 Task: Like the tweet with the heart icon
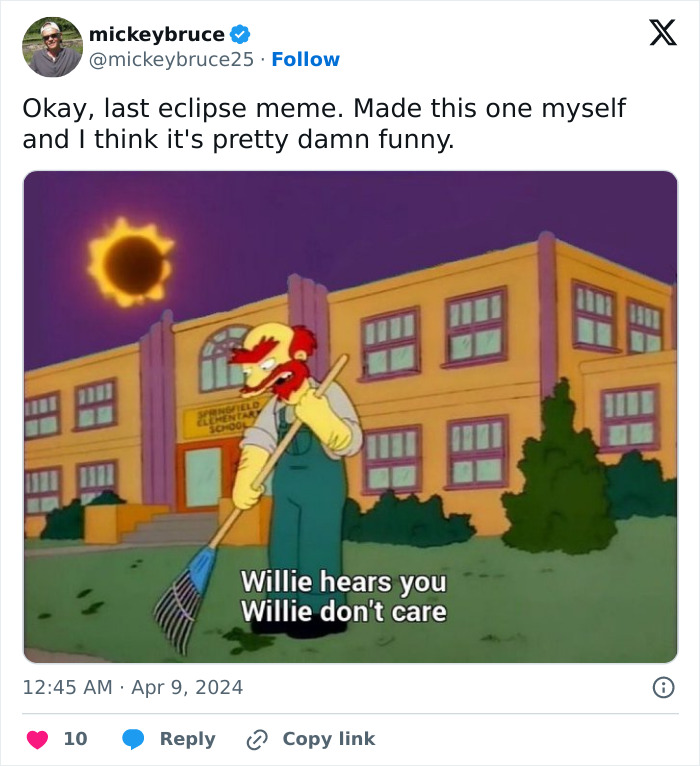[37, 739]
